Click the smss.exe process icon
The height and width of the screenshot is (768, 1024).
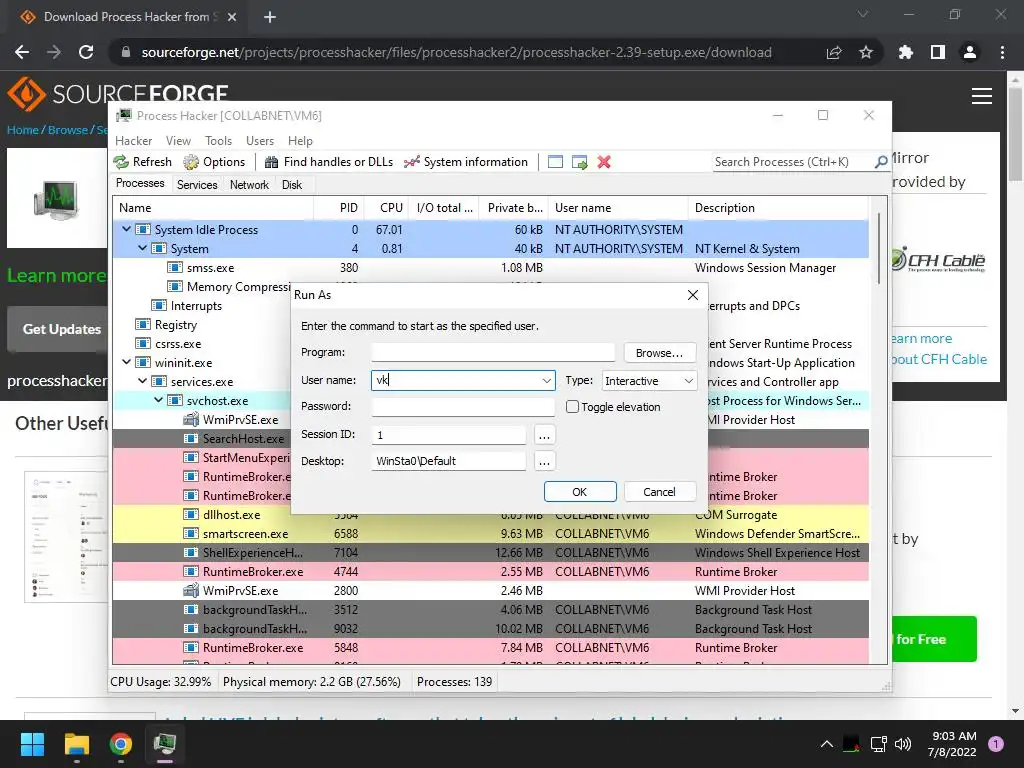coord(174,268)
